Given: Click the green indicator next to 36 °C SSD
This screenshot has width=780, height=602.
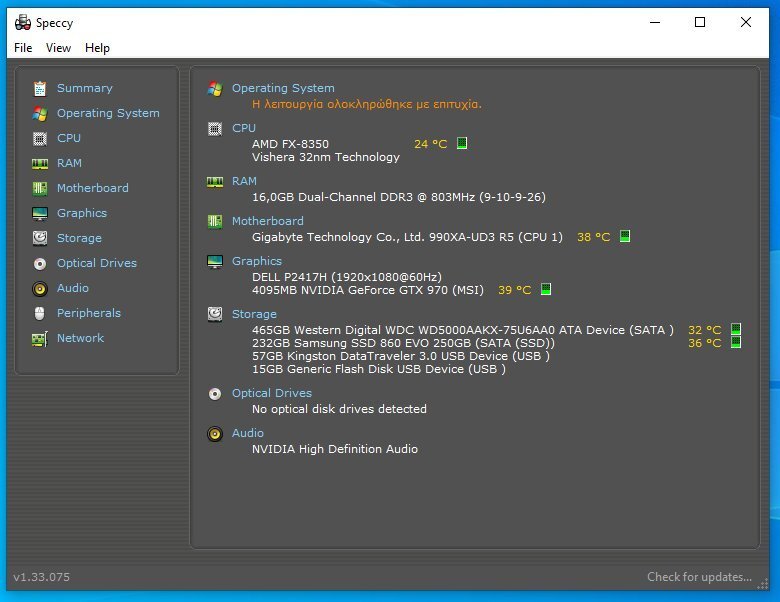Looking at the screenshot, I should click(x=736, y=342).
